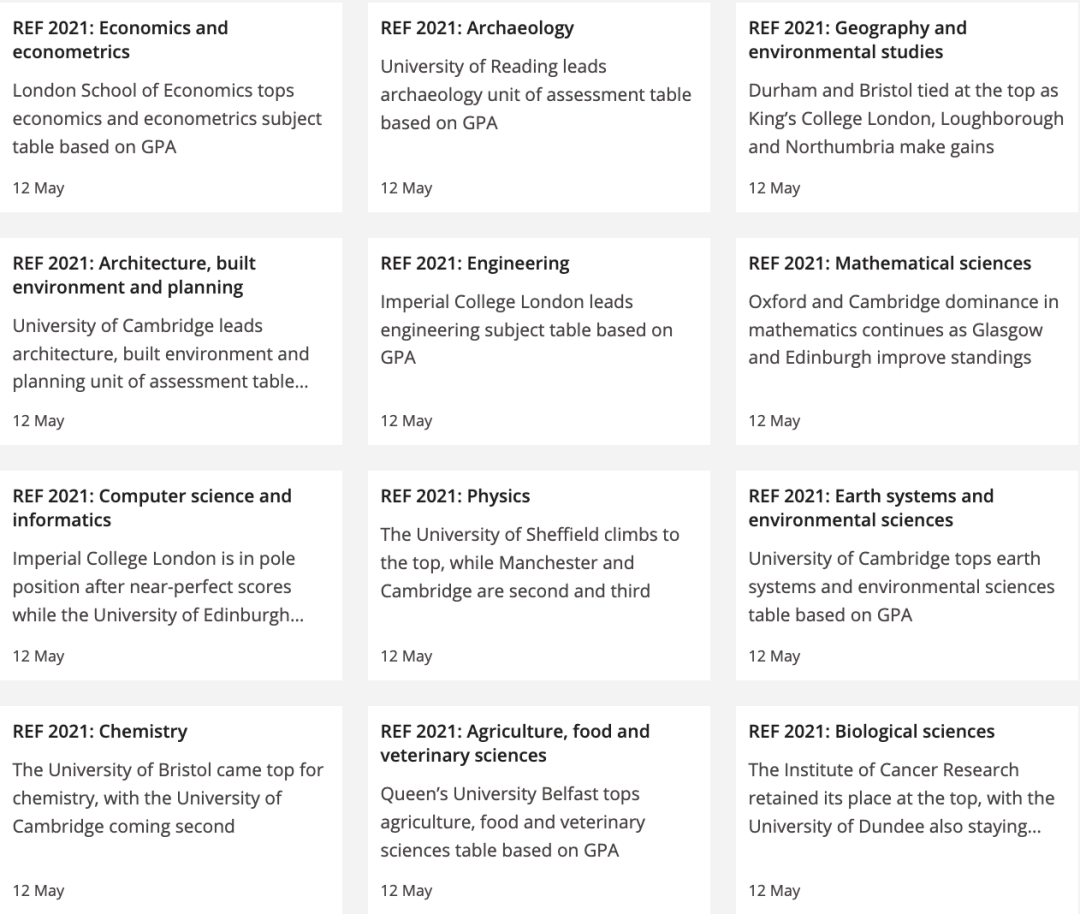Click the Durham and Bristol tied summary
Image resolution: width=1080 pixels, height=914 pixels.
pyautogui.click(x=906, y=118)
